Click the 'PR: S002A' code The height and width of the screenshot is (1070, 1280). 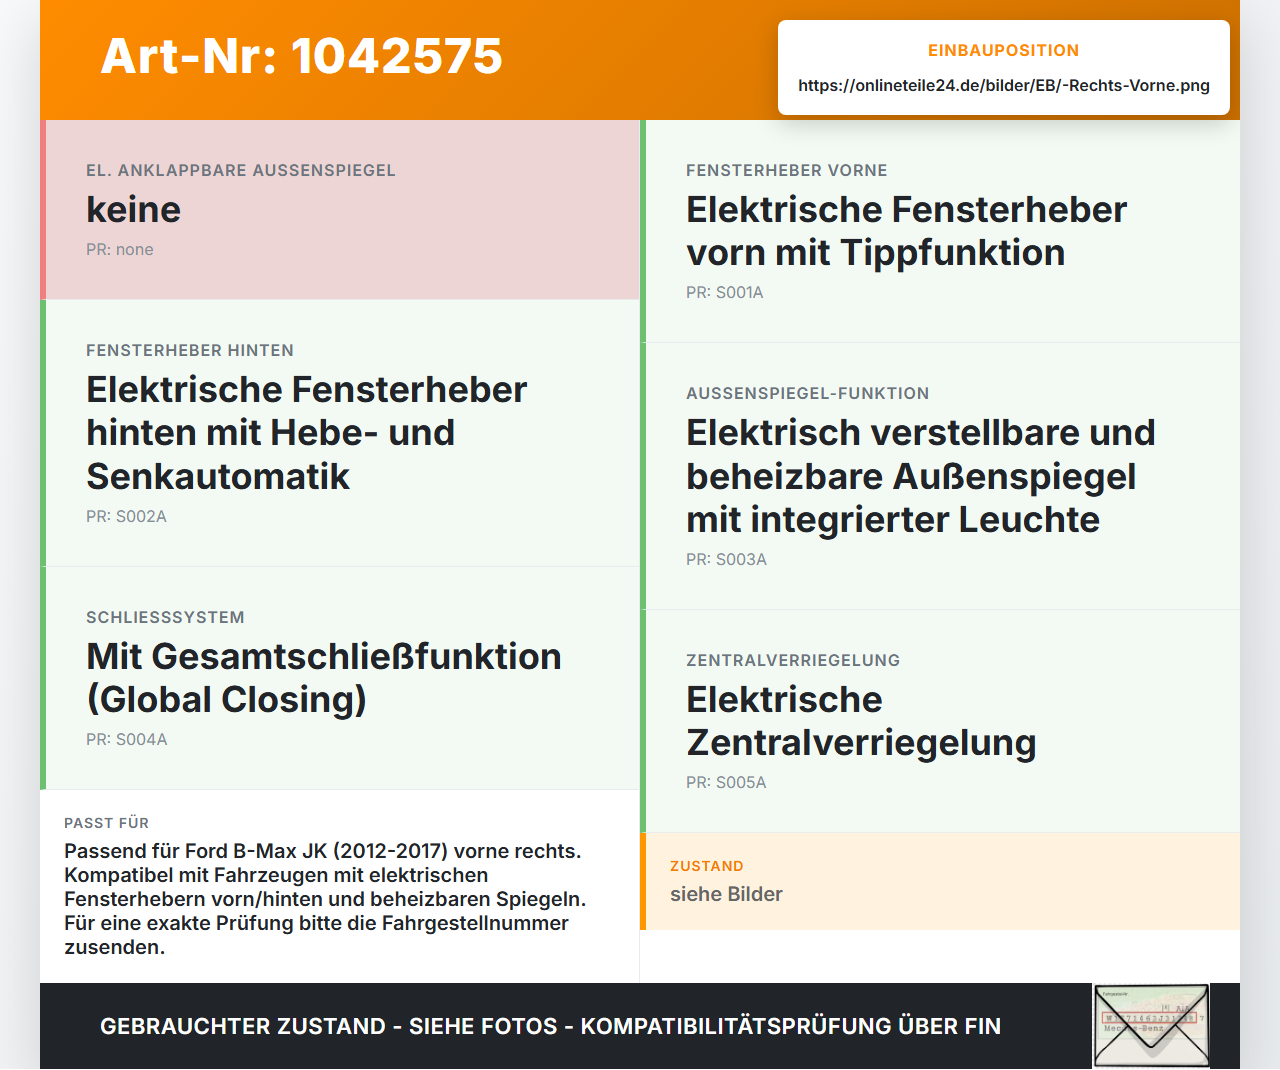point(126,517)
